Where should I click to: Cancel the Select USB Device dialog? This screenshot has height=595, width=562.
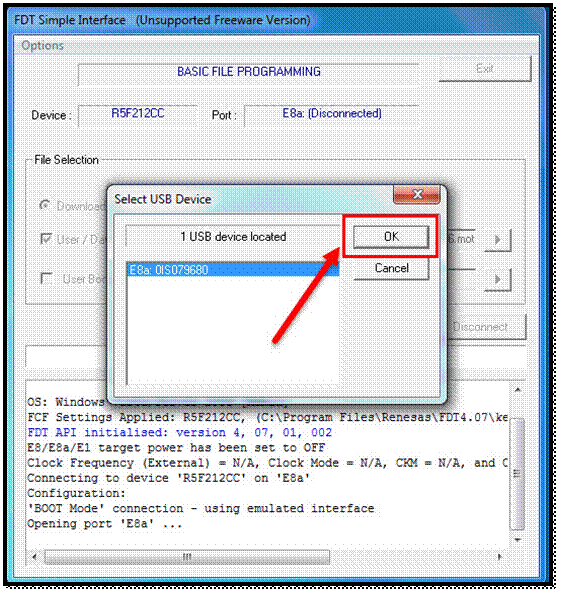click(391, 269)
